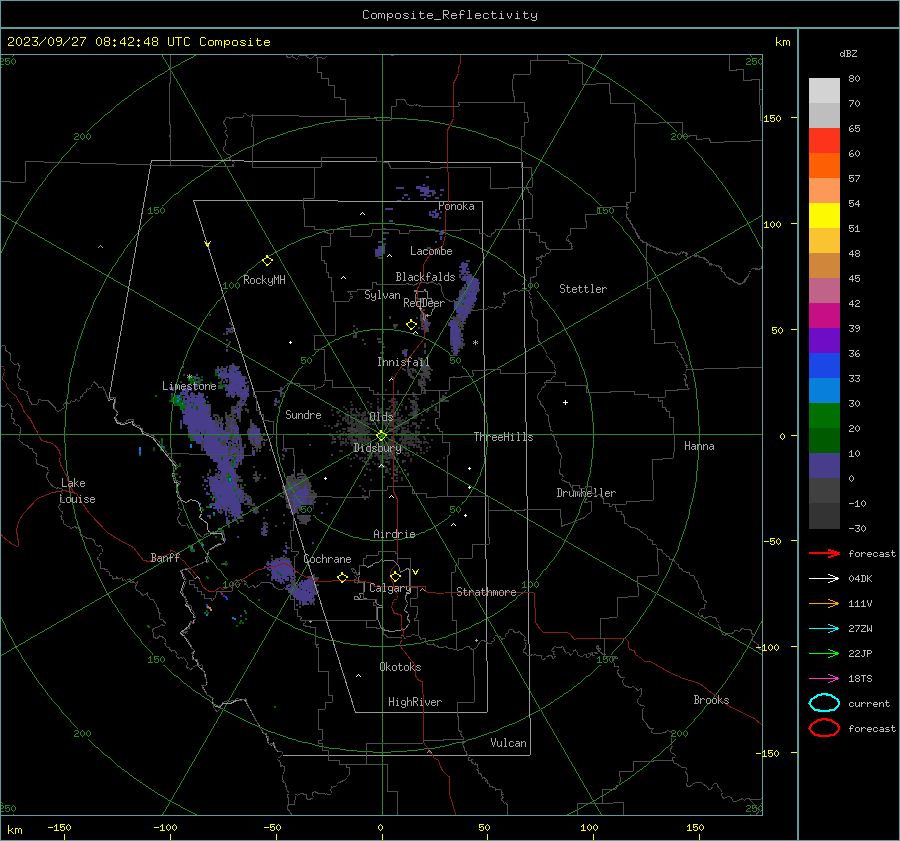Click the Drumheller city label
900x841 pixels.
(x=586, y=493)
